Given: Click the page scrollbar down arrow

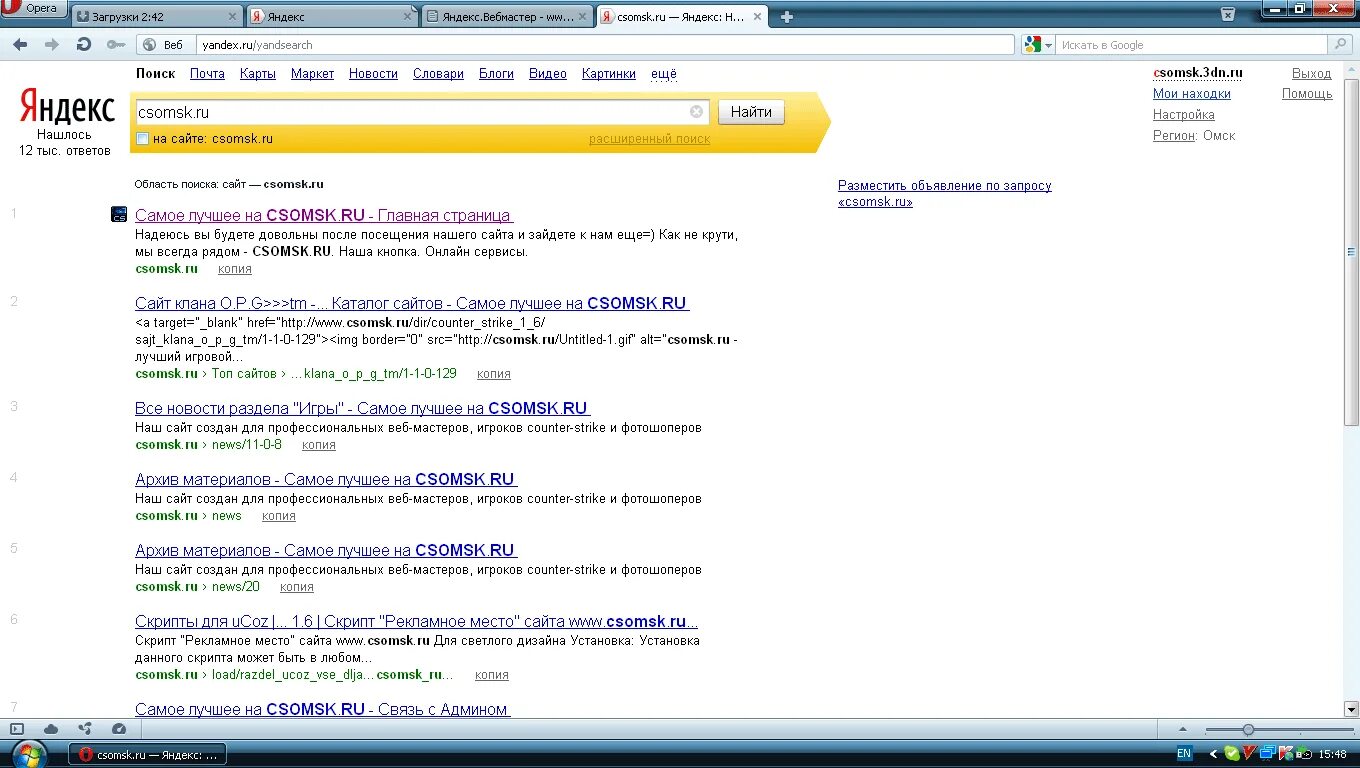Looking at the screenshot, I should click(1352, 709).
